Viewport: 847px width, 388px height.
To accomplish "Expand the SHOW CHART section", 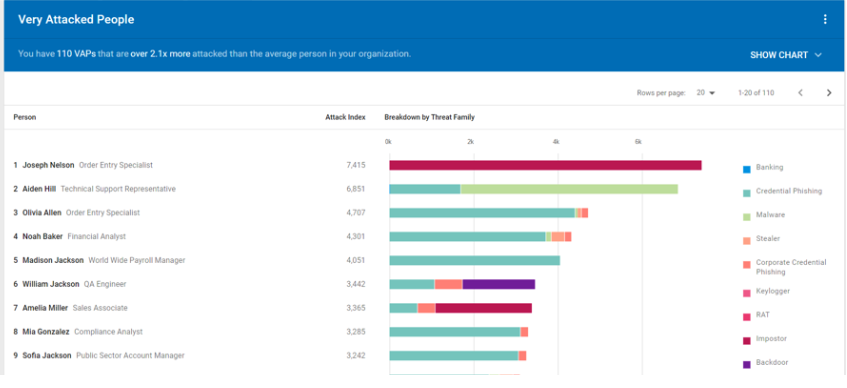I will pyautogui.click(x=786, y=55).
